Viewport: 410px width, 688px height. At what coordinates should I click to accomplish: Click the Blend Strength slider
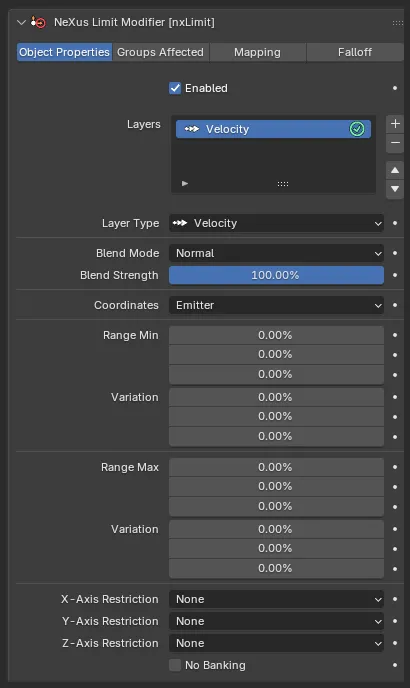[276, 275]
